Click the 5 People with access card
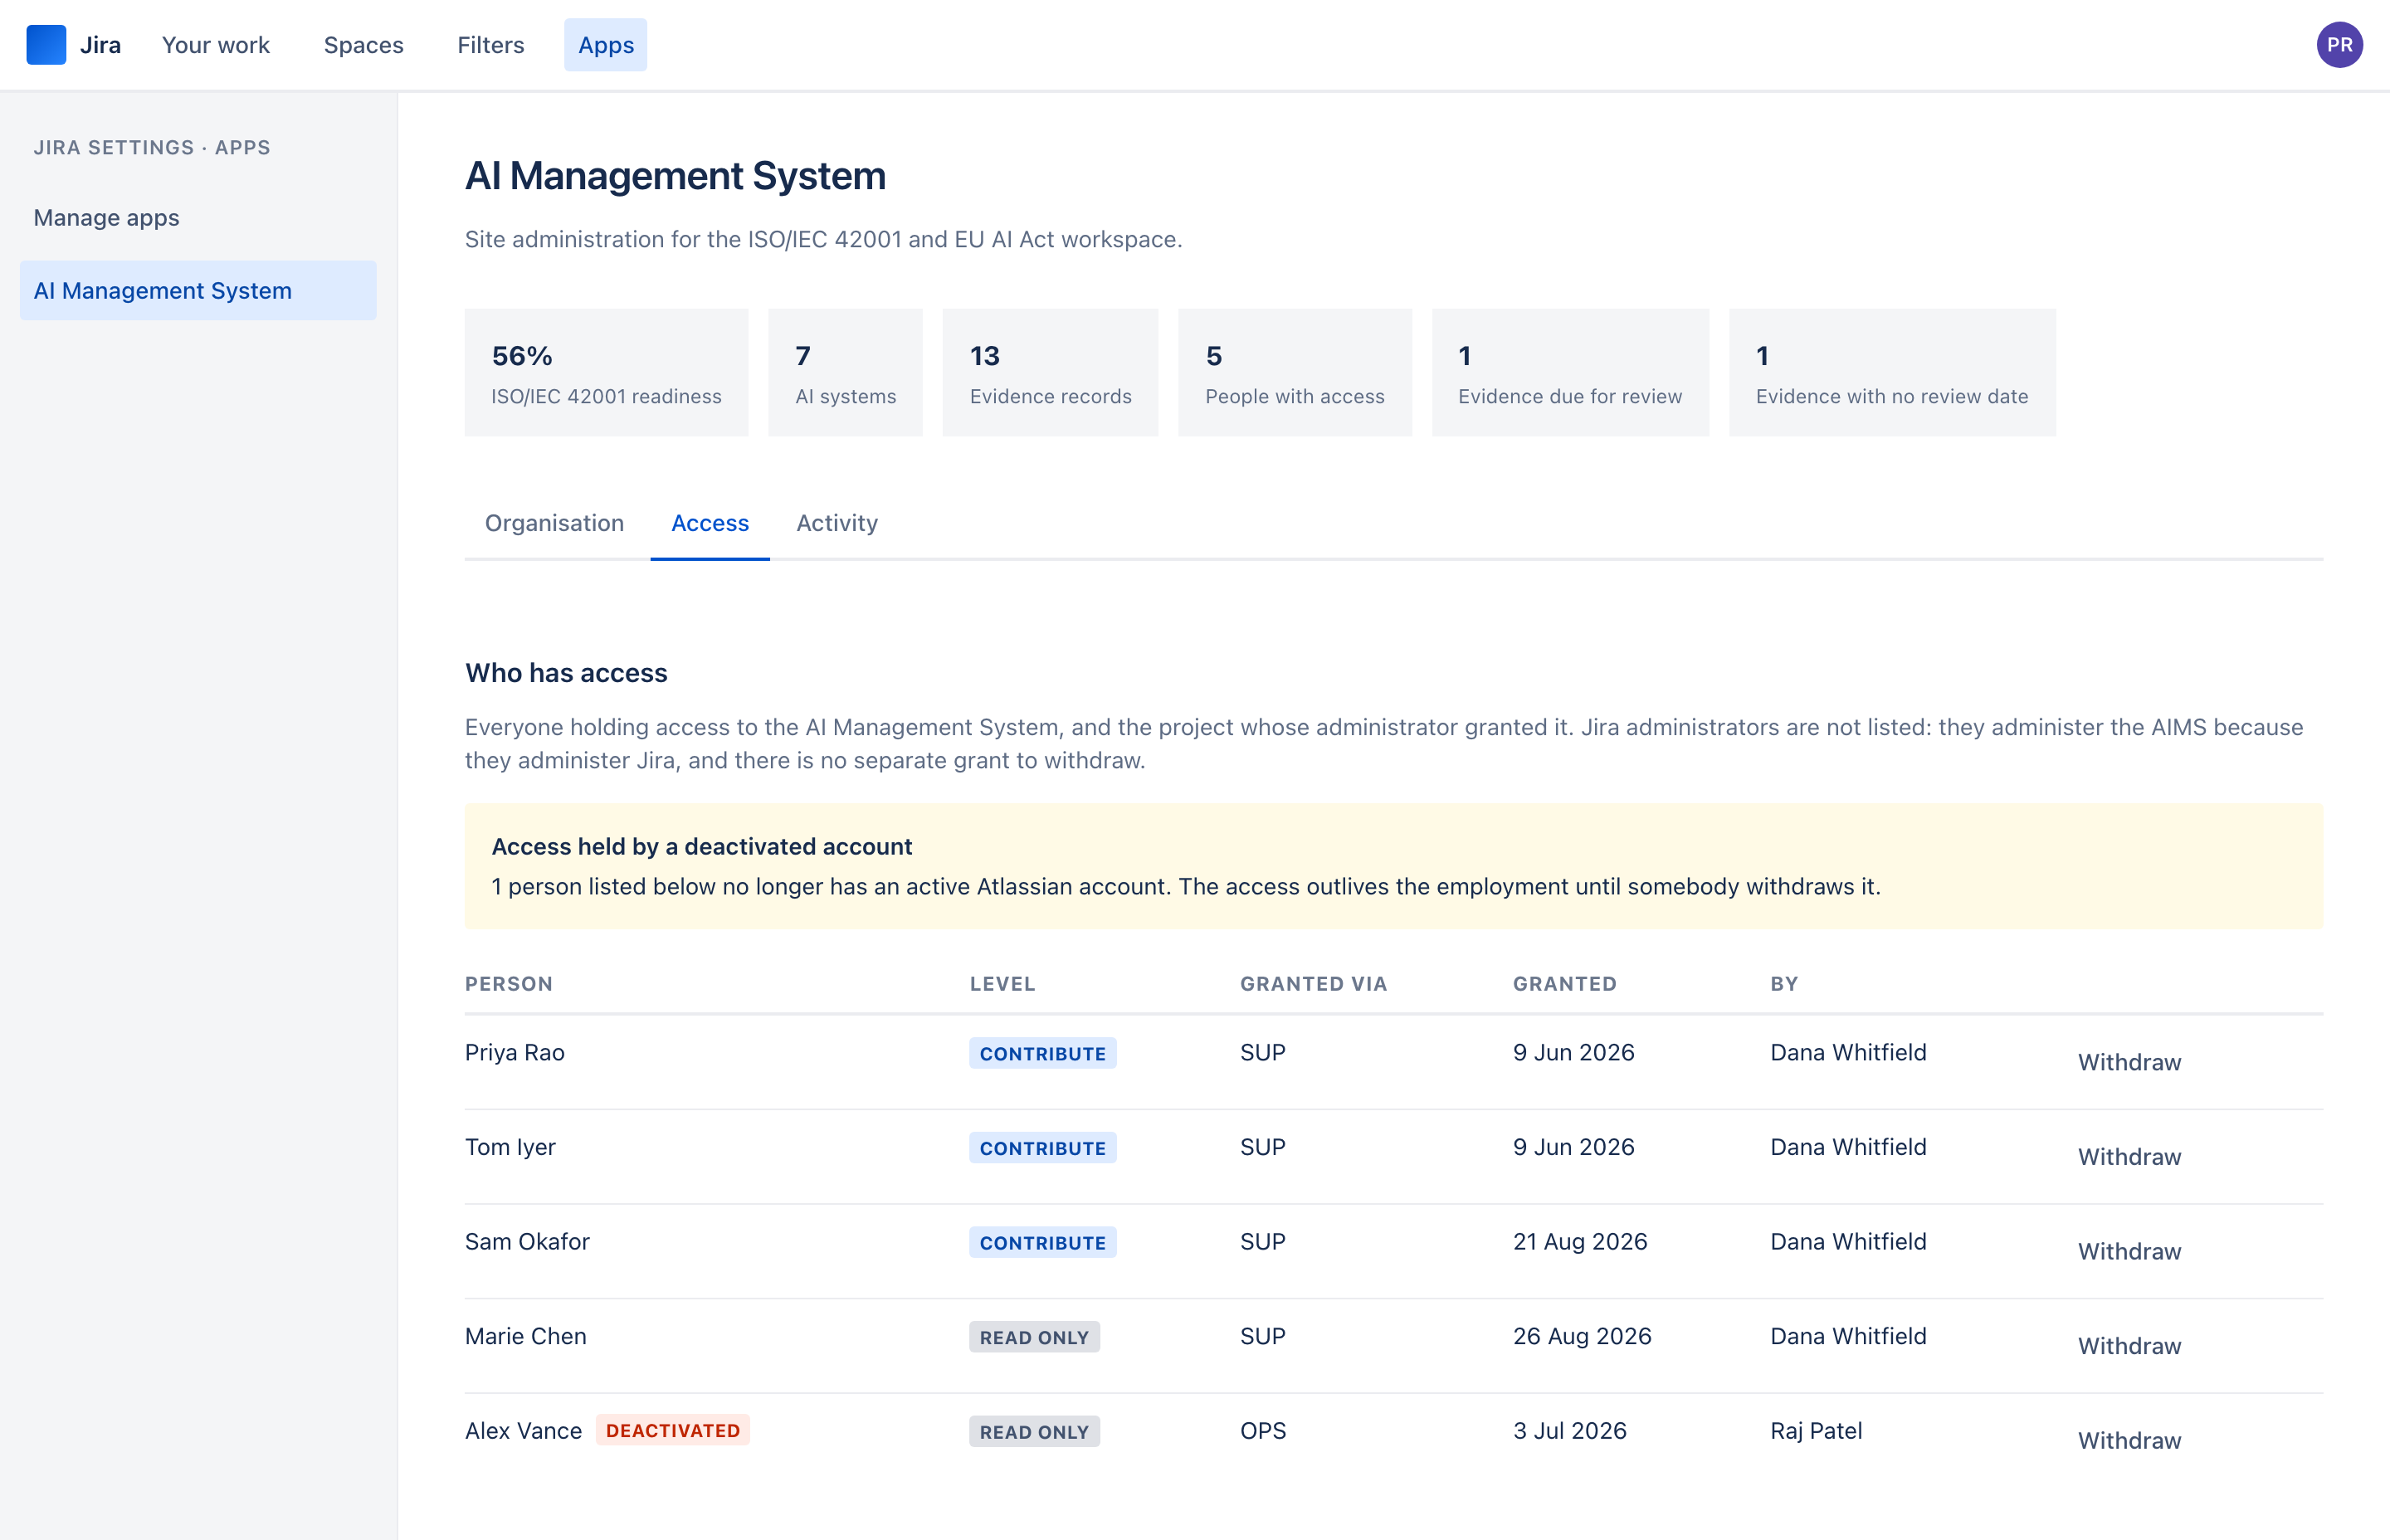 (1295, 373)
